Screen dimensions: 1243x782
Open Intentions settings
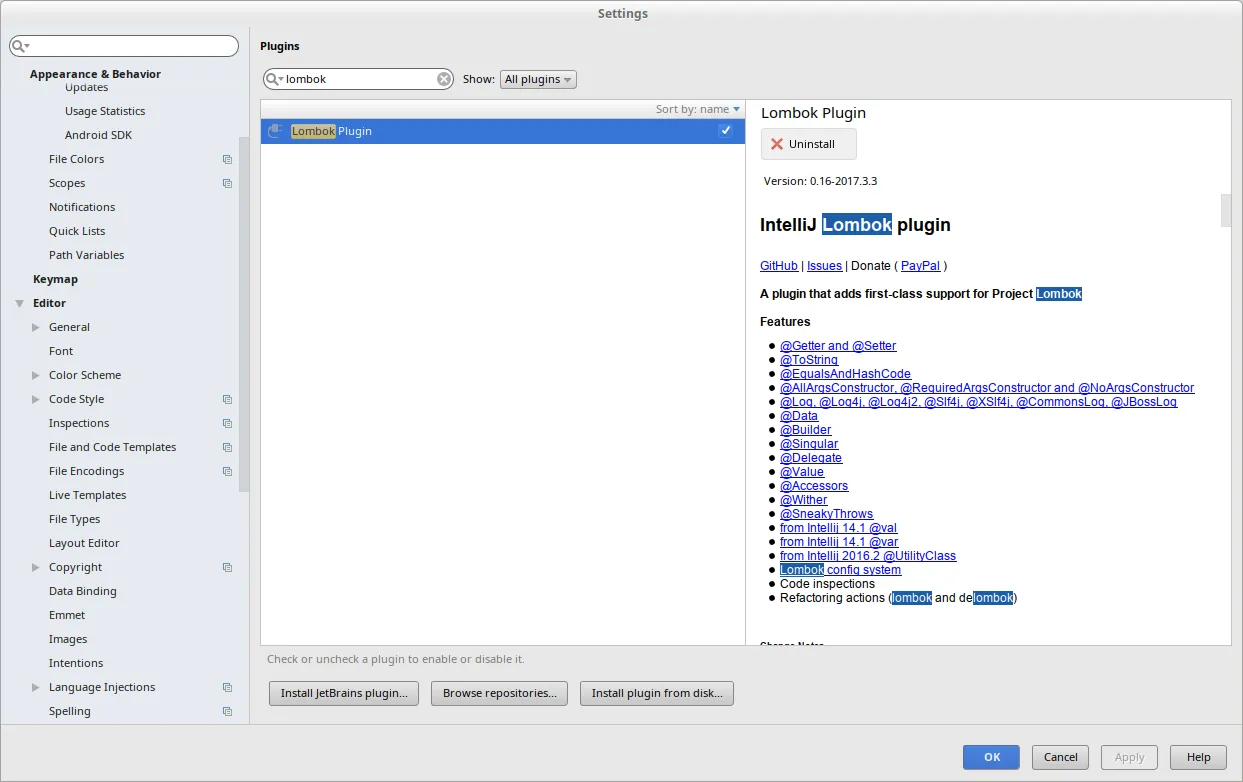[76, 663]
